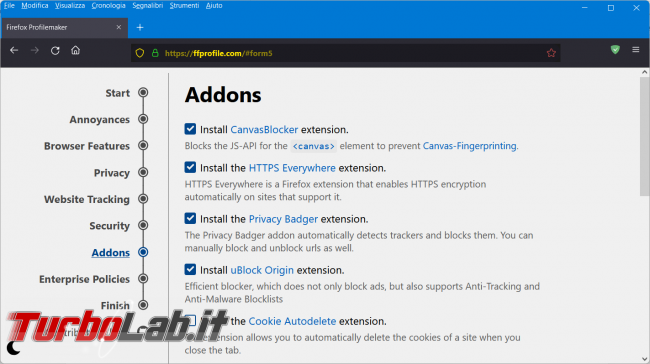Click the Addons sidebar link
This screenshot has width=650, height=364.
click(x=111, y=252)
